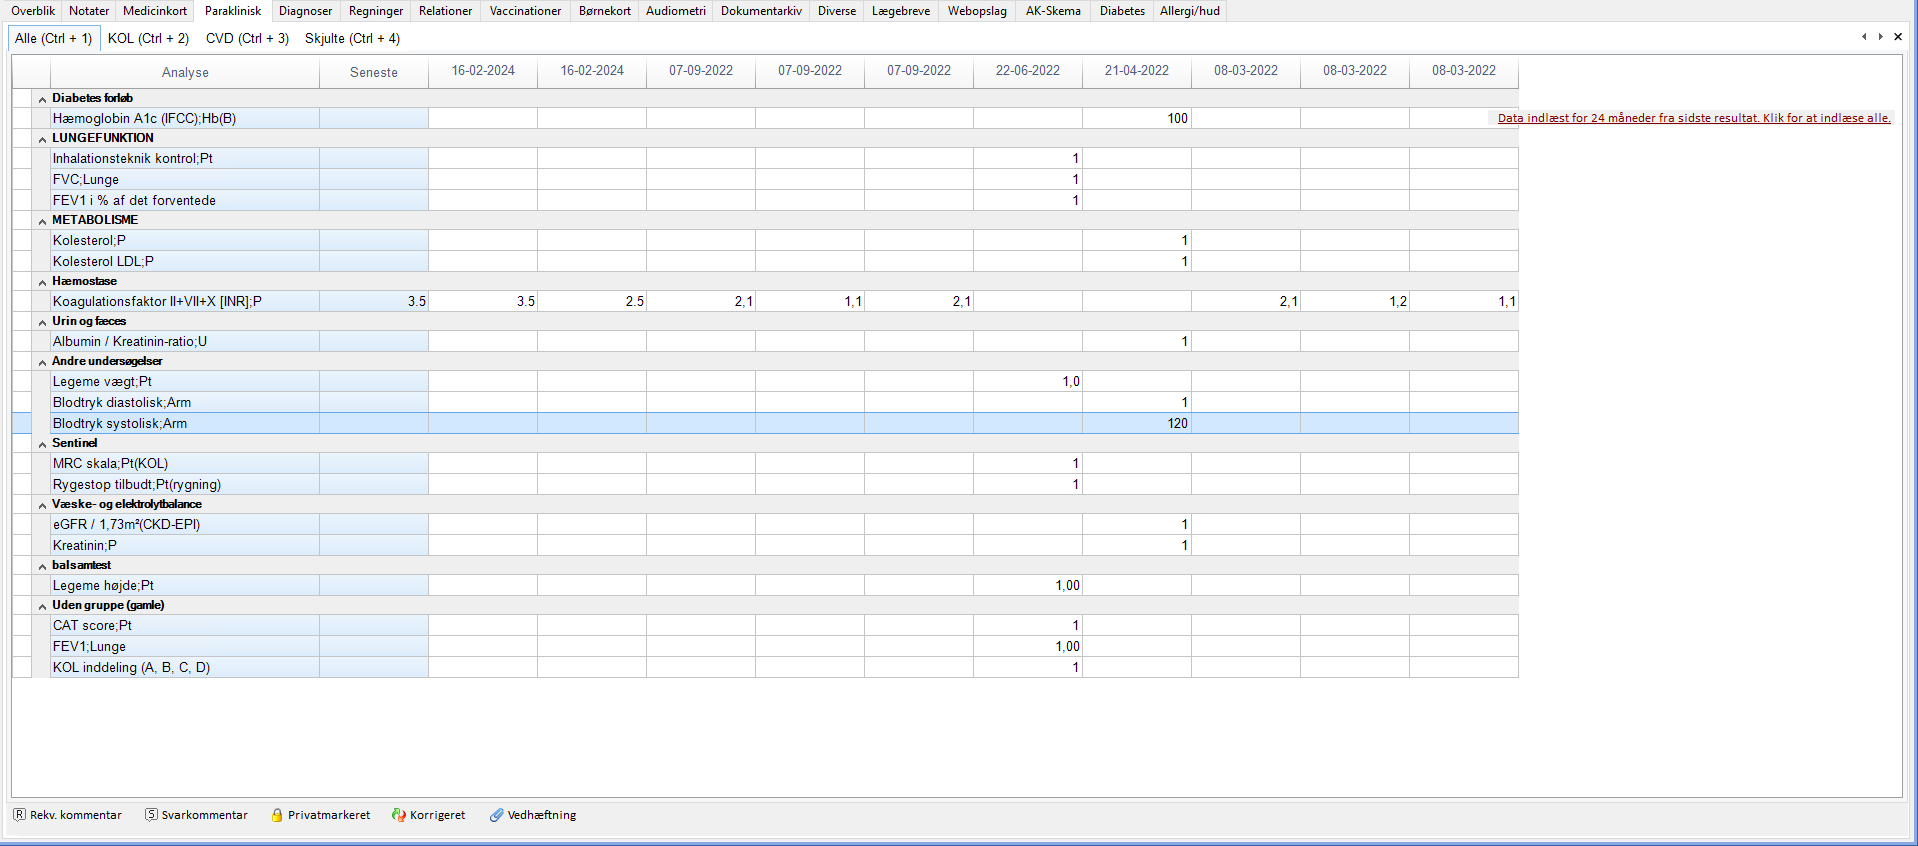Select the CVD (Ctrl + 3) sub-tab
This screenshot has height=846, width=1918.
[247, 38]
